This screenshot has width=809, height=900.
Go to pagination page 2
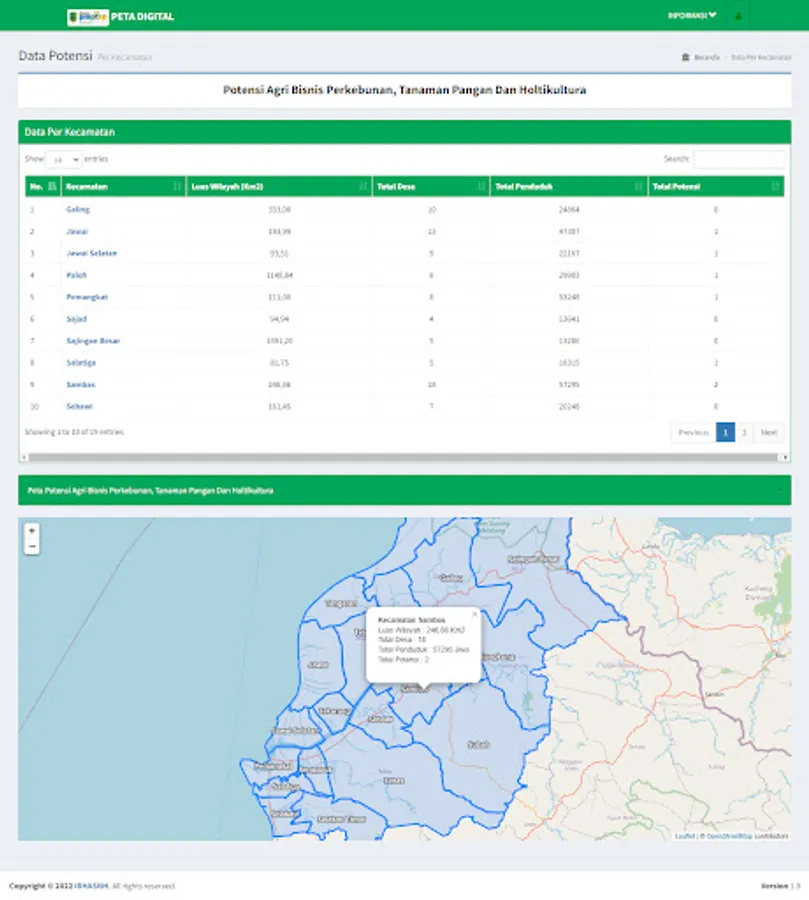(x=744, y=432)
